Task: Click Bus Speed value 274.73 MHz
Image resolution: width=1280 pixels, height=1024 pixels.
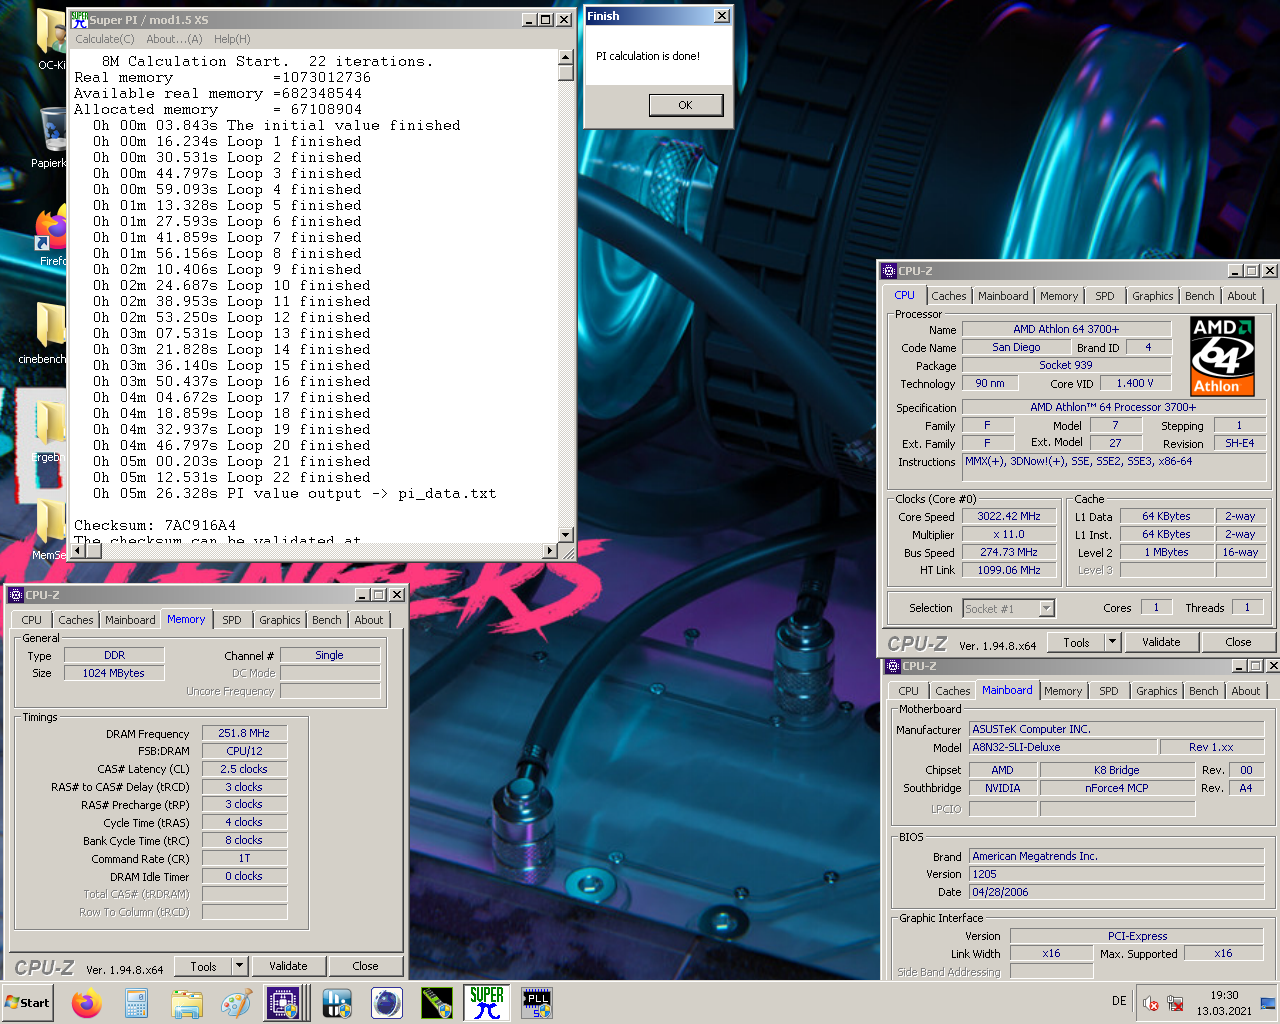Action: pos(1009,552)
